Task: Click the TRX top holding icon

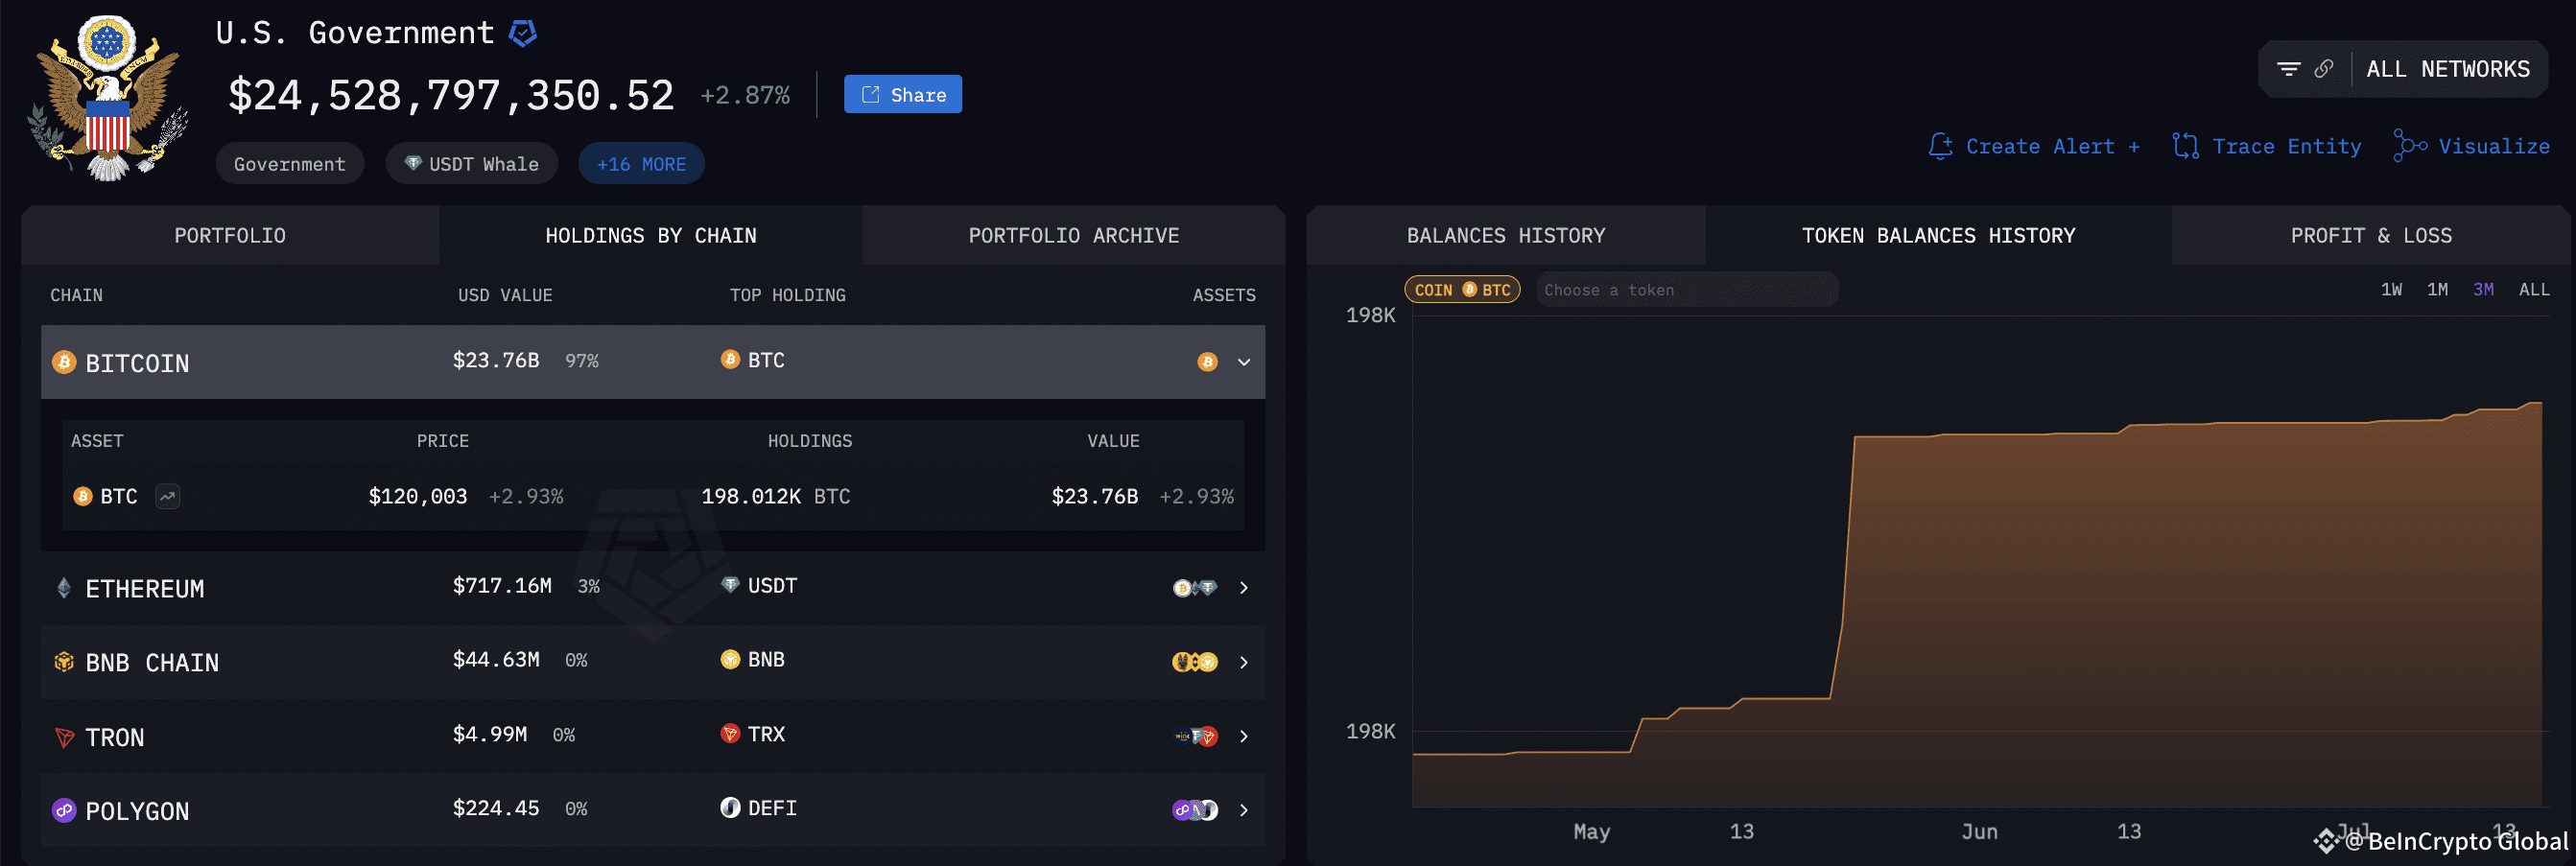Action: tap(730, 733)
